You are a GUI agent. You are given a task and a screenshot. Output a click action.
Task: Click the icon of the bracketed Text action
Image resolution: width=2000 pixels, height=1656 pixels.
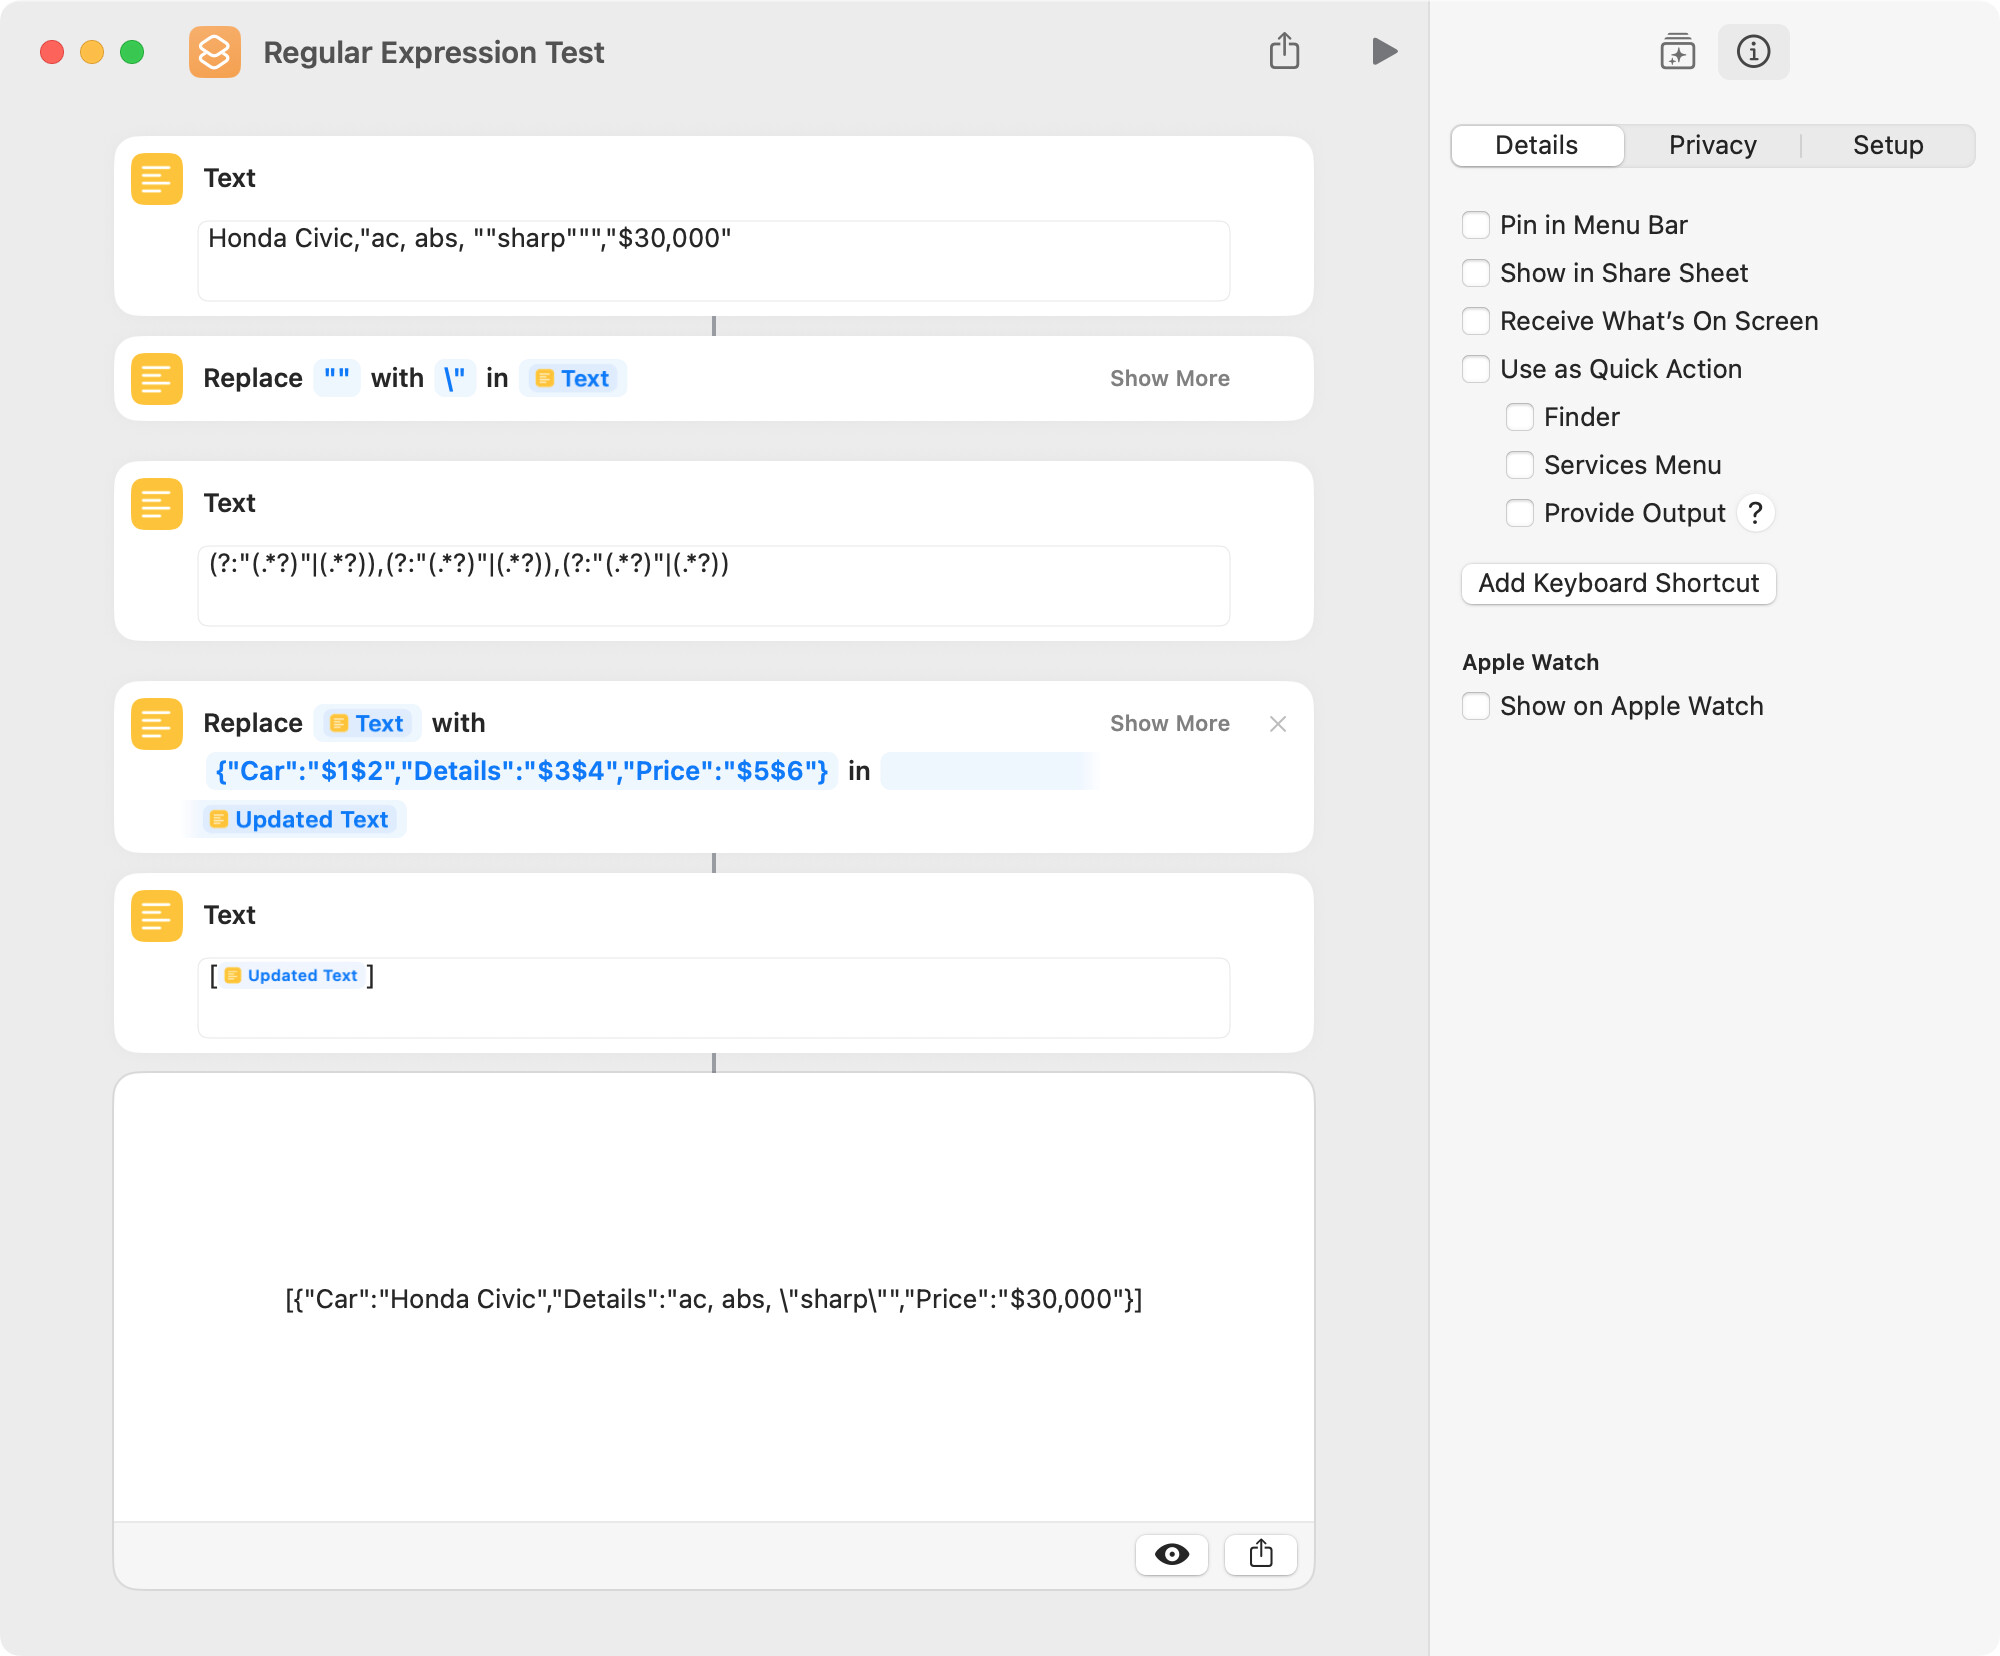coord(157,916)
